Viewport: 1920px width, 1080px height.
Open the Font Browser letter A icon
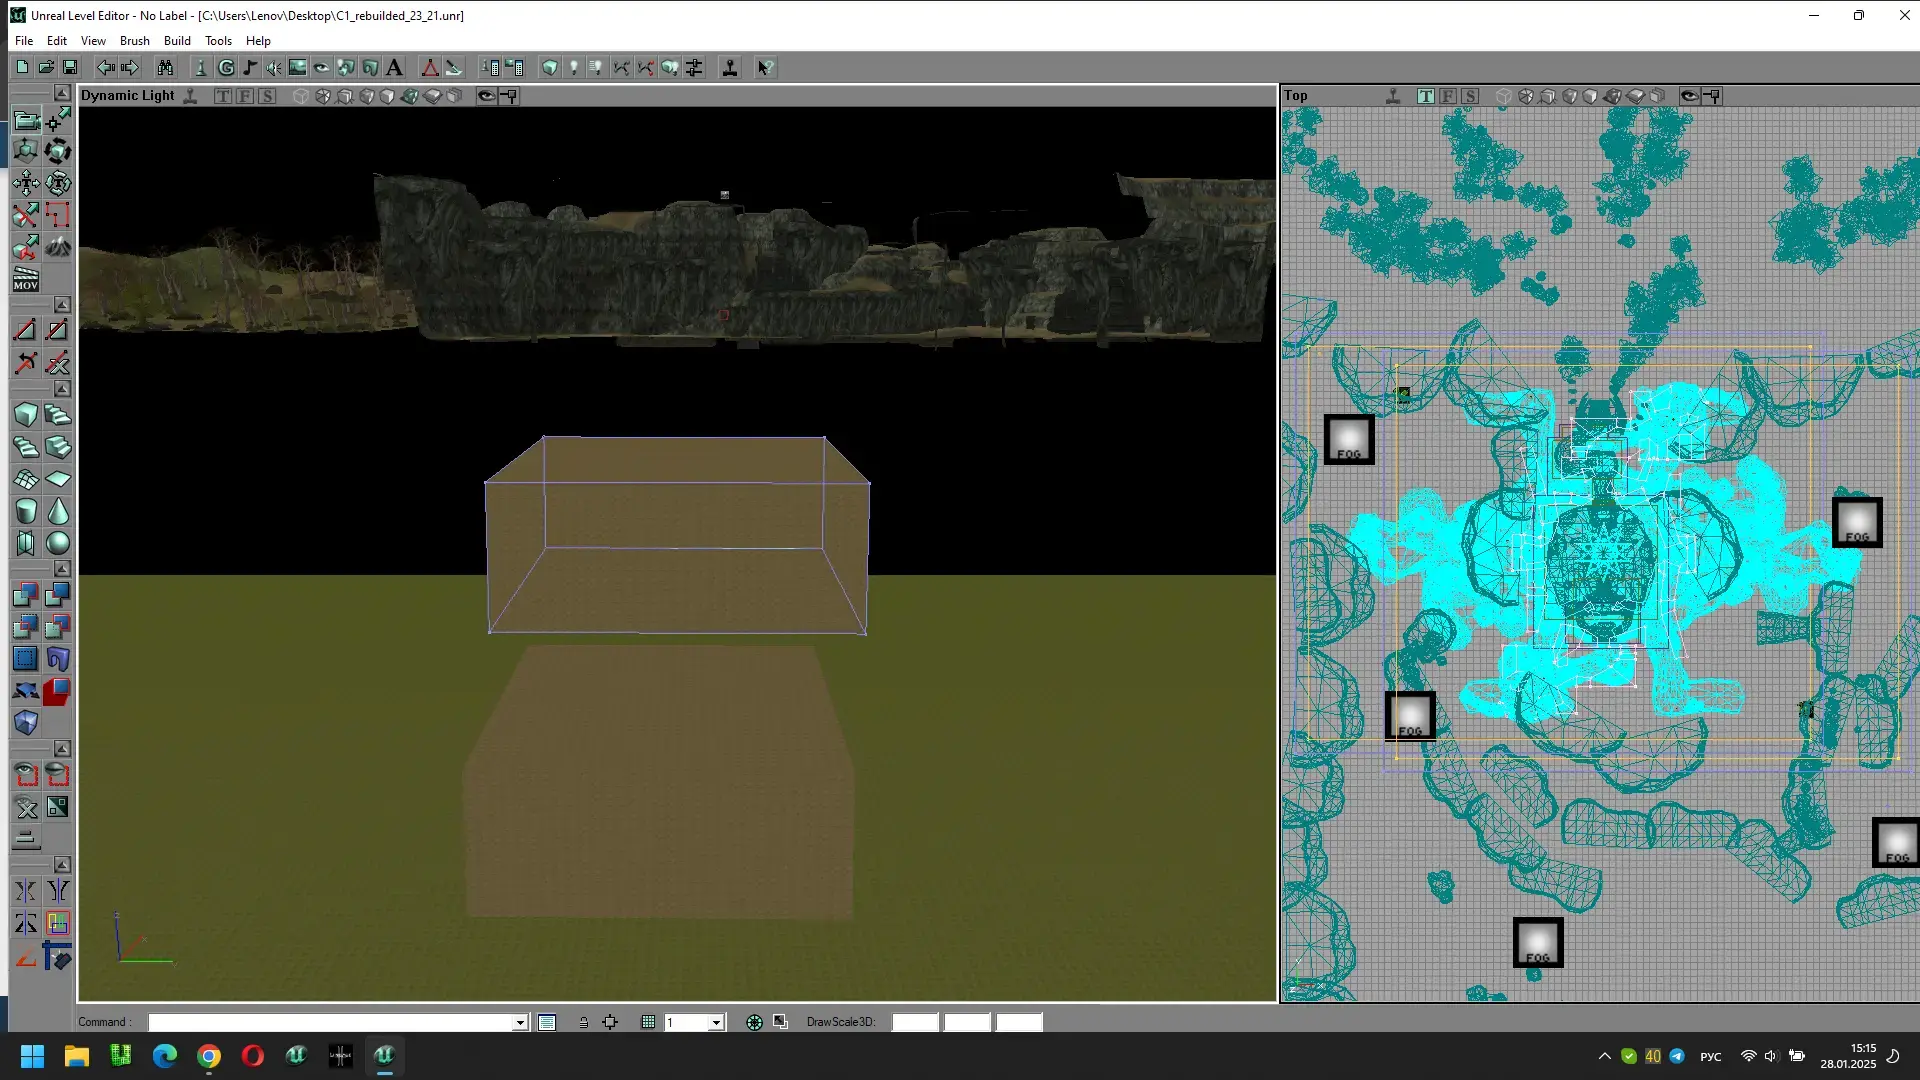(395, 67)
